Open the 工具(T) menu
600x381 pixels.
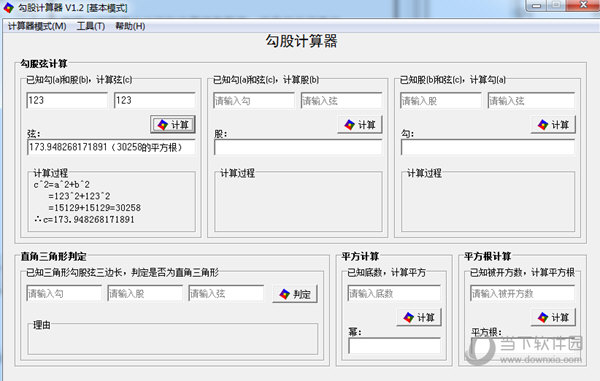point(91,26)
